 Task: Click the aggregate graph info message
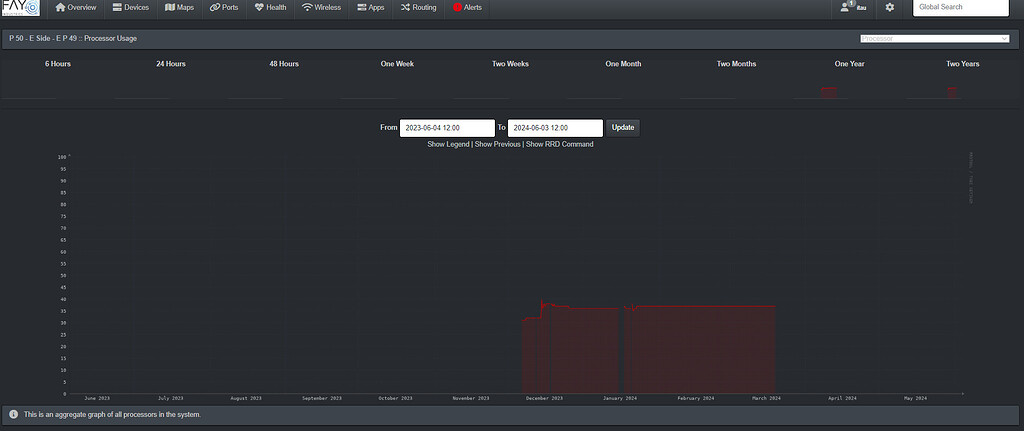pos(112,415)
